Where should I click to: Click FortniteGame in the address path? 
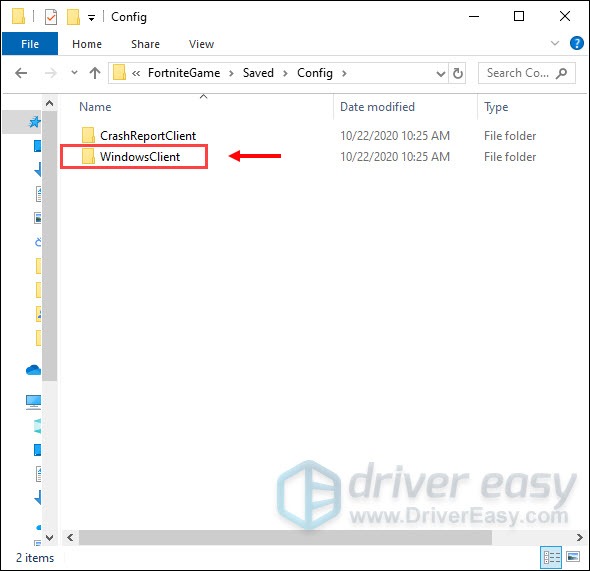(184, 73)
